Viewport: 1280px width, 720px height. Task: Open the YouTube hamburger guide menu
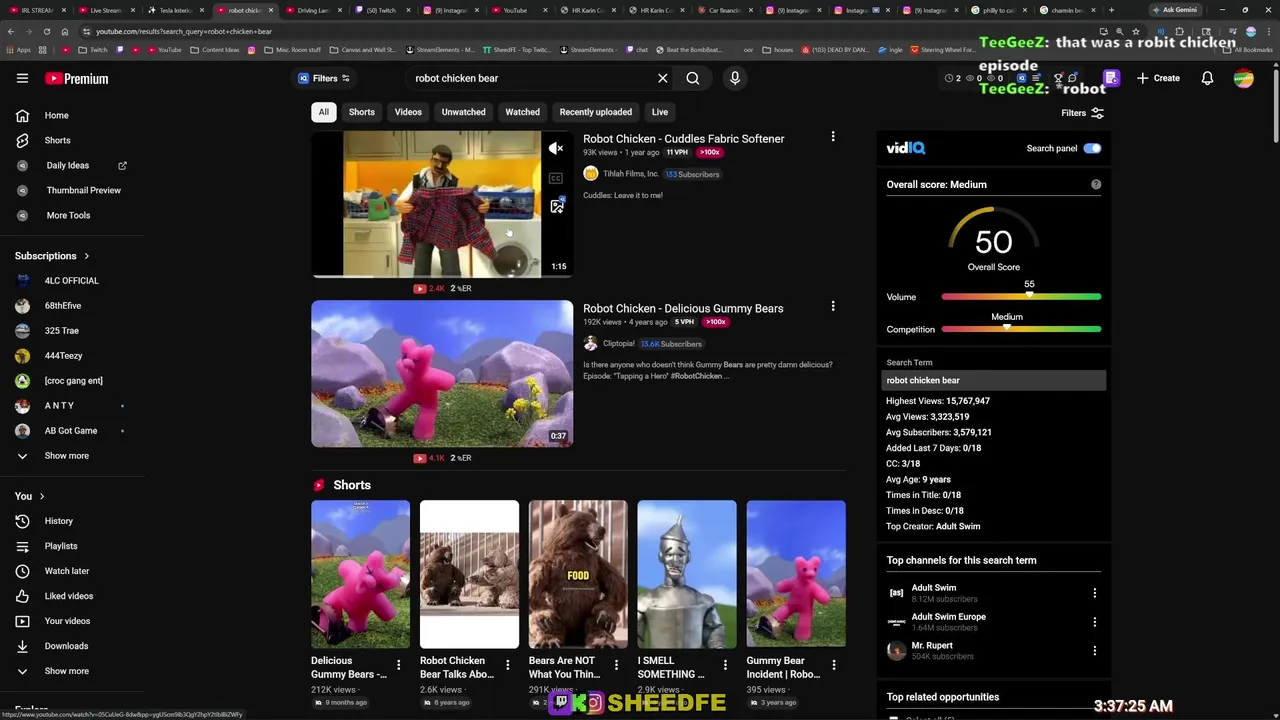coord(22,78)
